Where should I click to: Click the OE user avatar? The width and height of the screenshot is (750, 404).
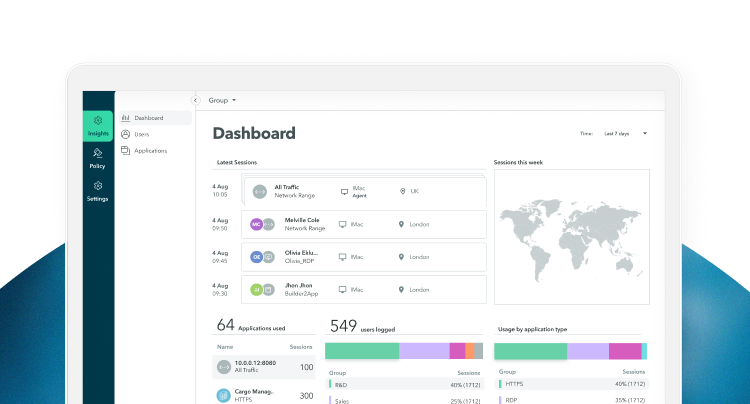click(x=256, y=257)
